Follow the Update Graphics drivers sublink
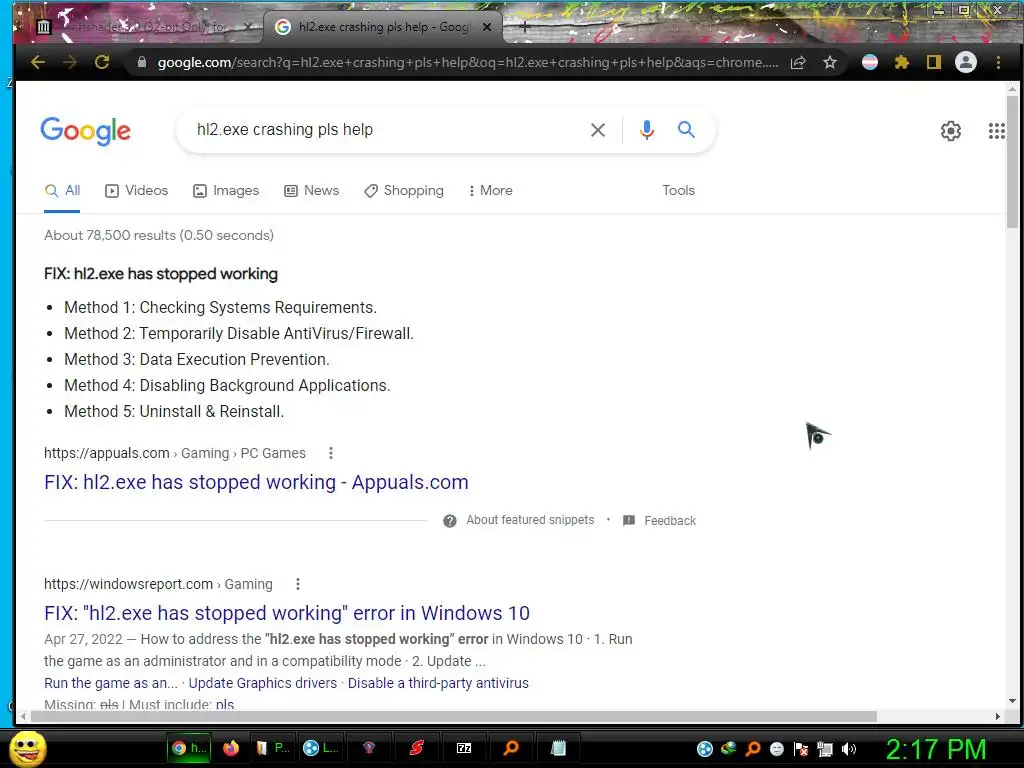The image size is (1024, 768). (x=263, y=683)
